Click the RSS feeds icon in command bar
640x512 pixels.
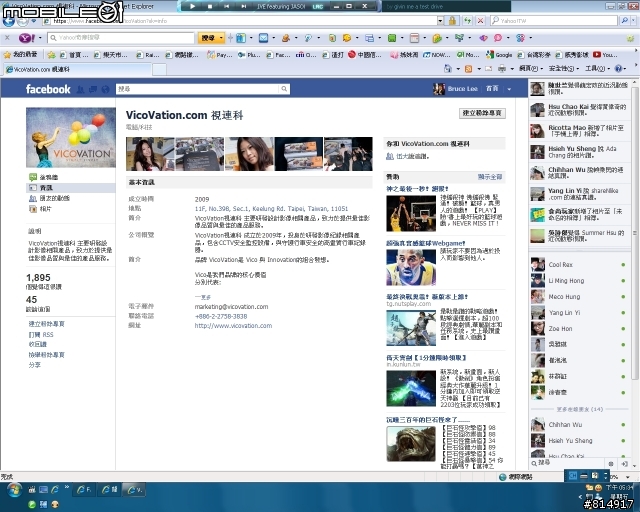pyautogui.click(x=469, y=69)
